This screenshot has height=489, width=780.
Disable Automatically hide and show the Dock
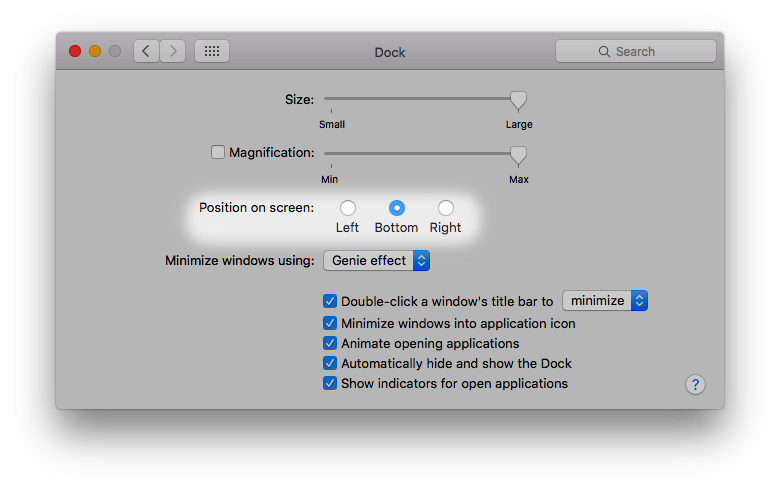pyautogui.click(x=330, y=363)
